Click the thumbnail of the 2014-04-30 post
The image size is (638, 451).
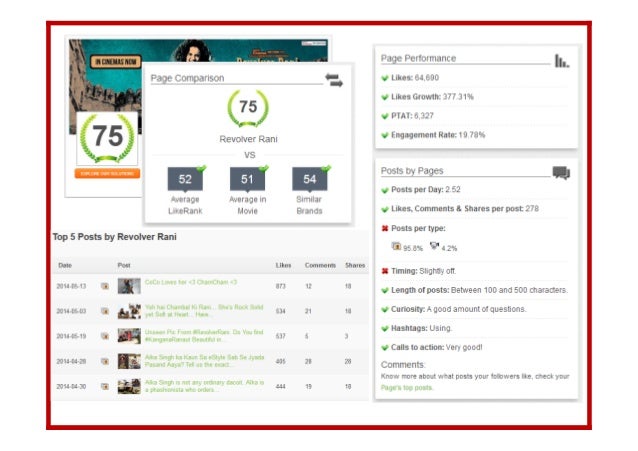tap(129, 386)
